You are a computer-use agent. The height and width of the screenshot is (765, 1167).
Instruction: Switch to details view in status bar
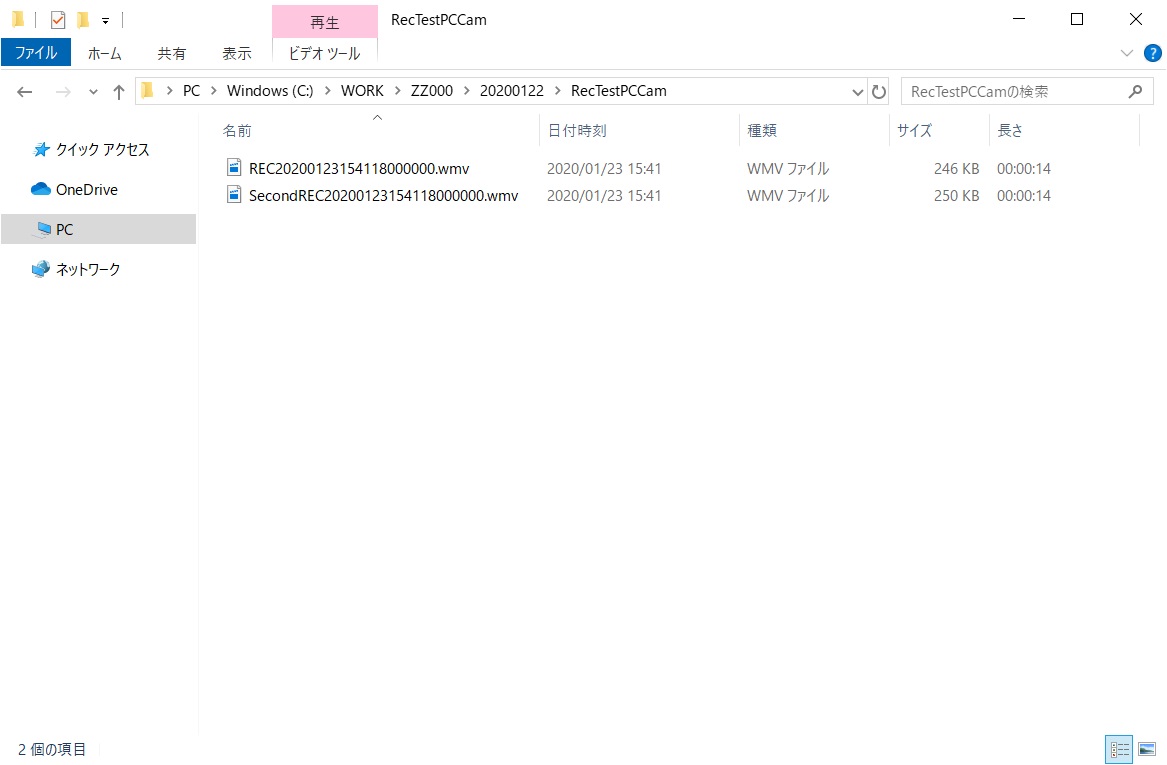pyautogui.click(x=1119, y=749)
